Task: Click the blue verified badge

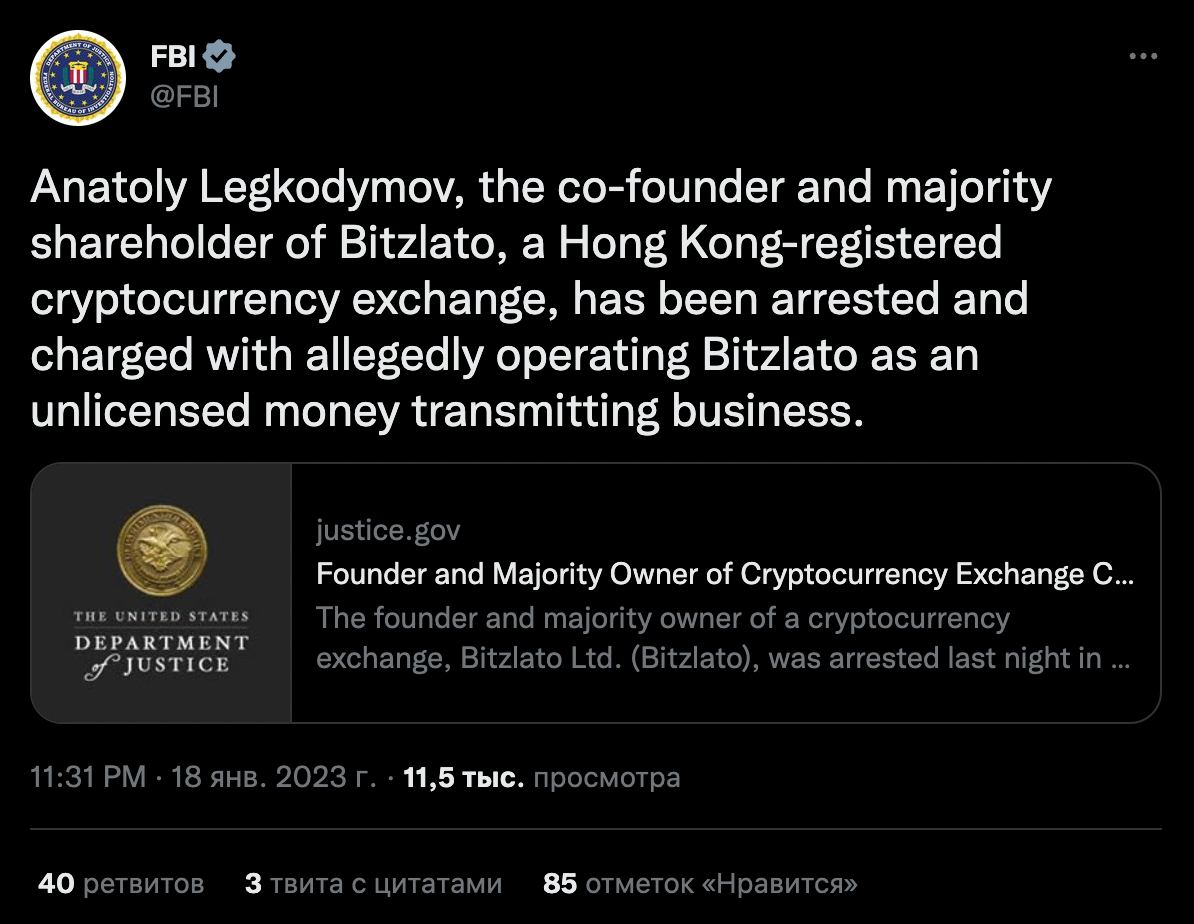Action: pyautogui.click(x=220, y=58)
